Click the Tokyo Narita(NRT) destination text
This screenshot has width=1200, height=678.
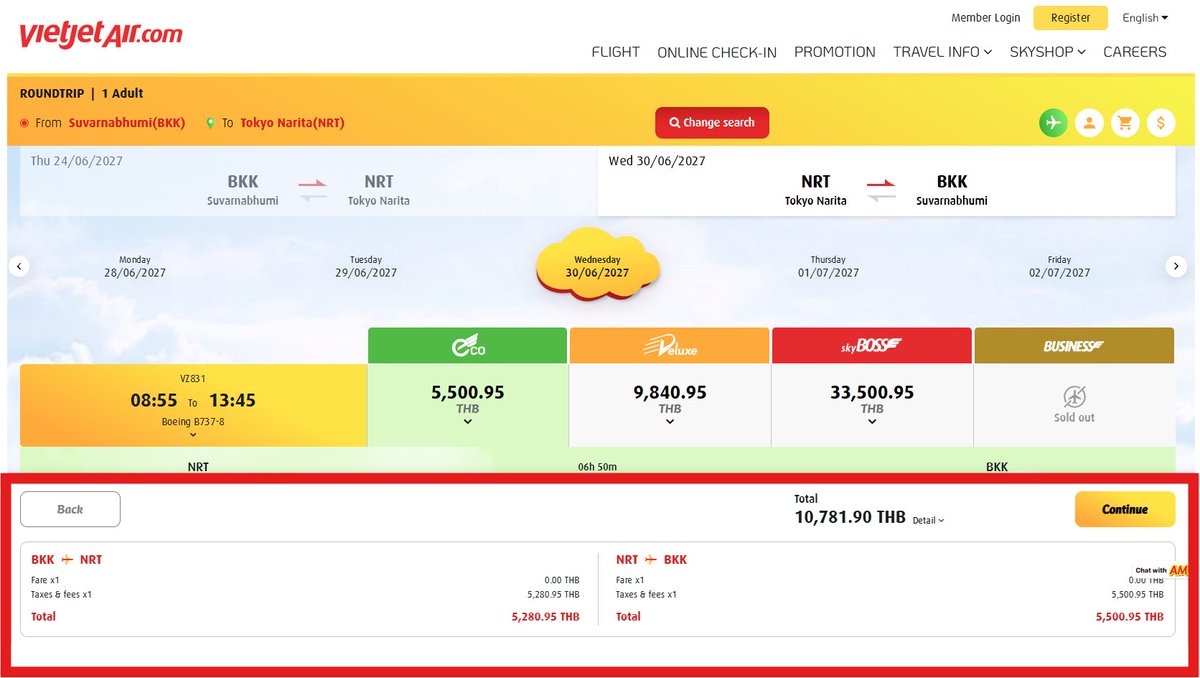click(292, 123)
